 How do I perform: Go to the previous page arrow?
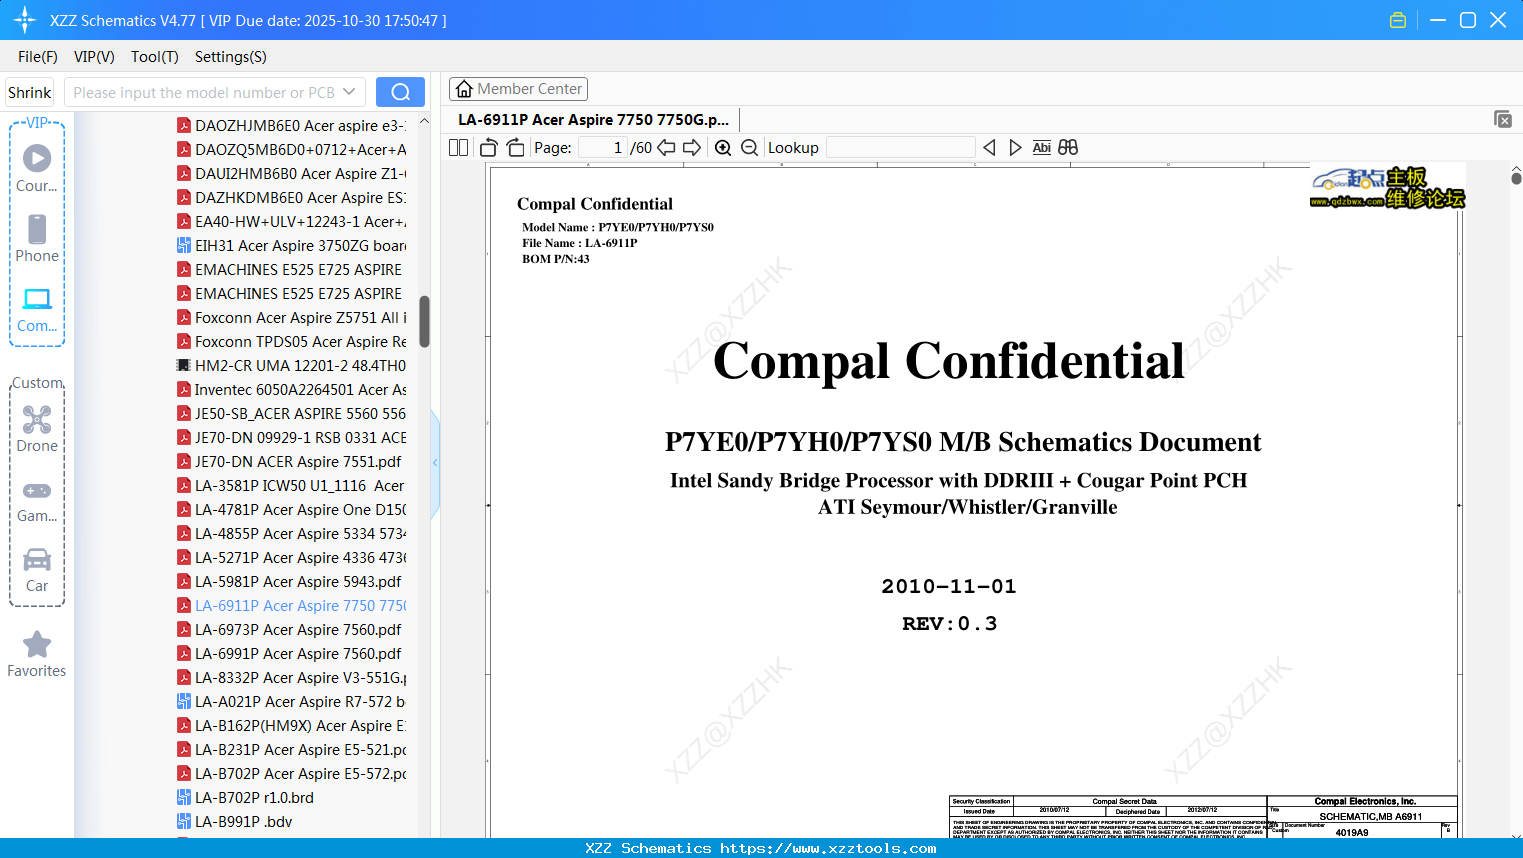(x=666, y=148)
